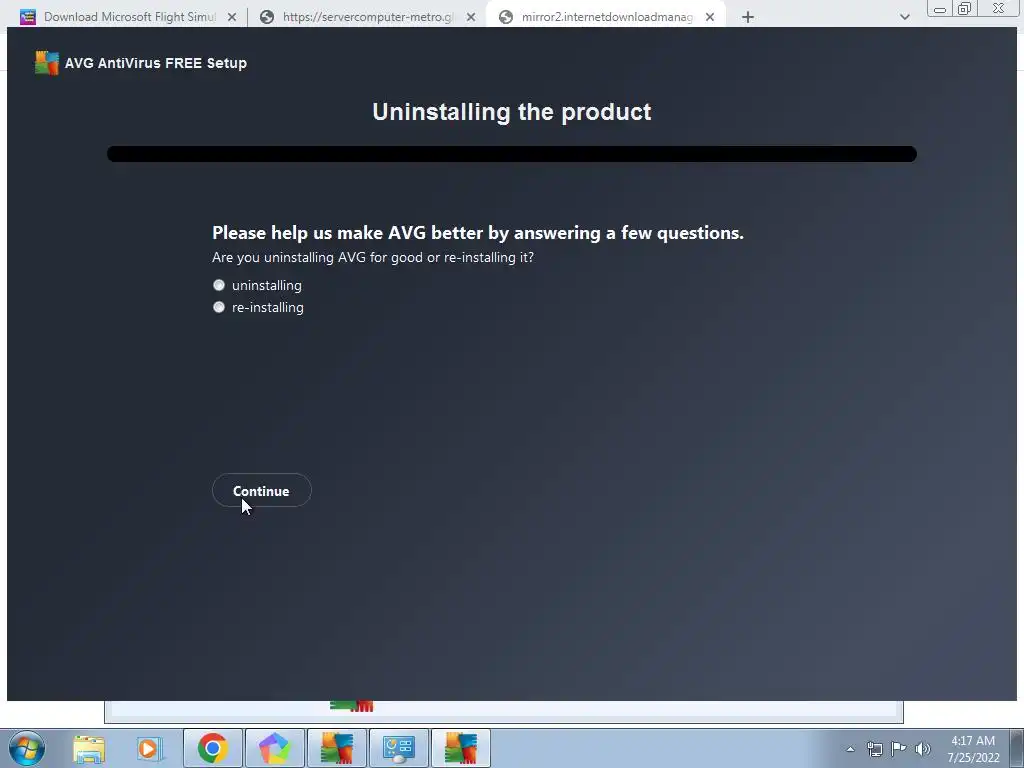
Task: Switch to Download Microsoft Flight Simulator tab
Action: (x=129, y=17)
